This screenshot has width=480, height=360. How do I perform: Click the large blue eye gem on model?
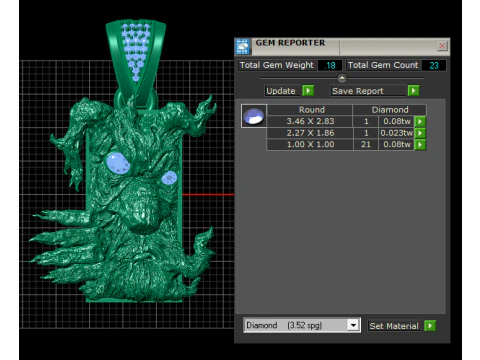click(x=118, y=163)
